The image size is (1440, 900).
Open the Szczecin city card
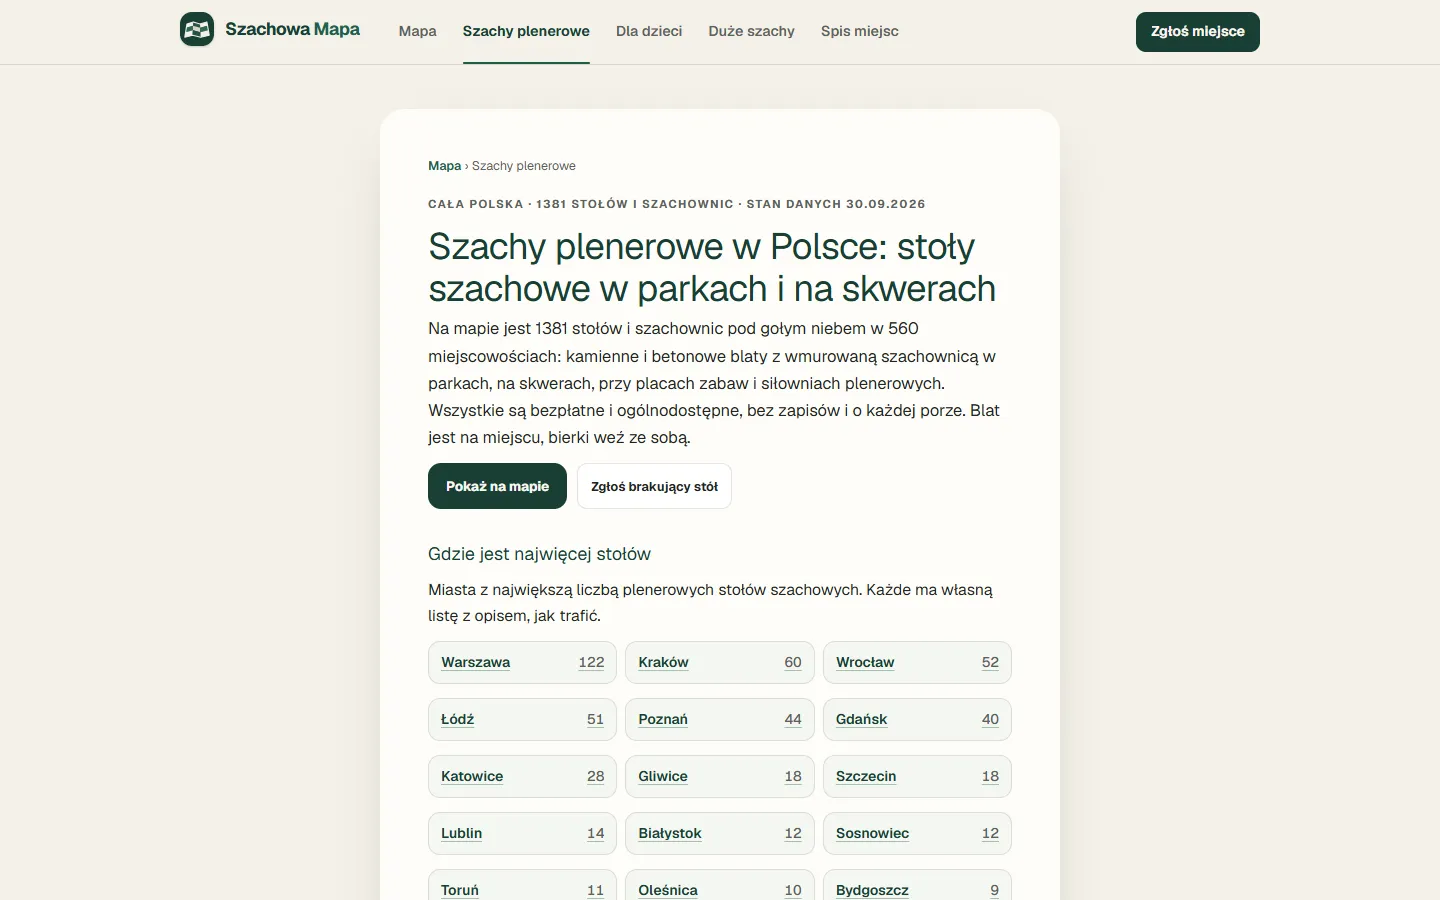[917, 776]
